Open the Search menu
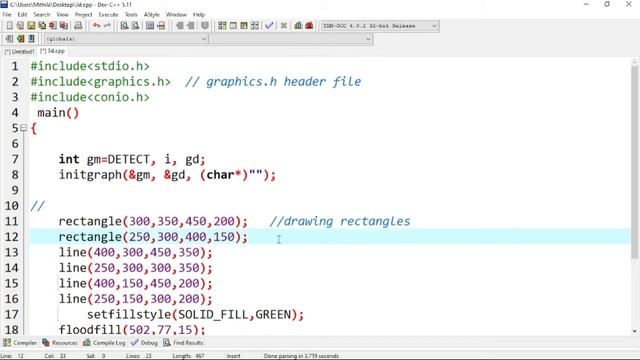 (42, 14)
